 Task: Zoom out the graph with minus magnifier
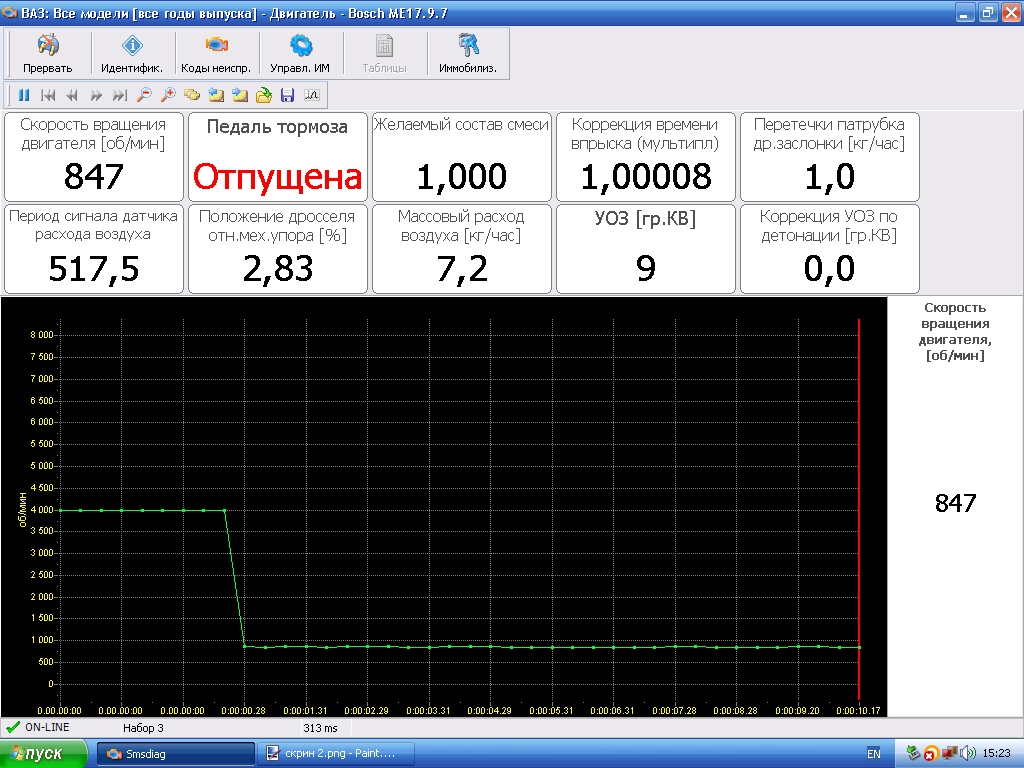(x=144, y=95)
